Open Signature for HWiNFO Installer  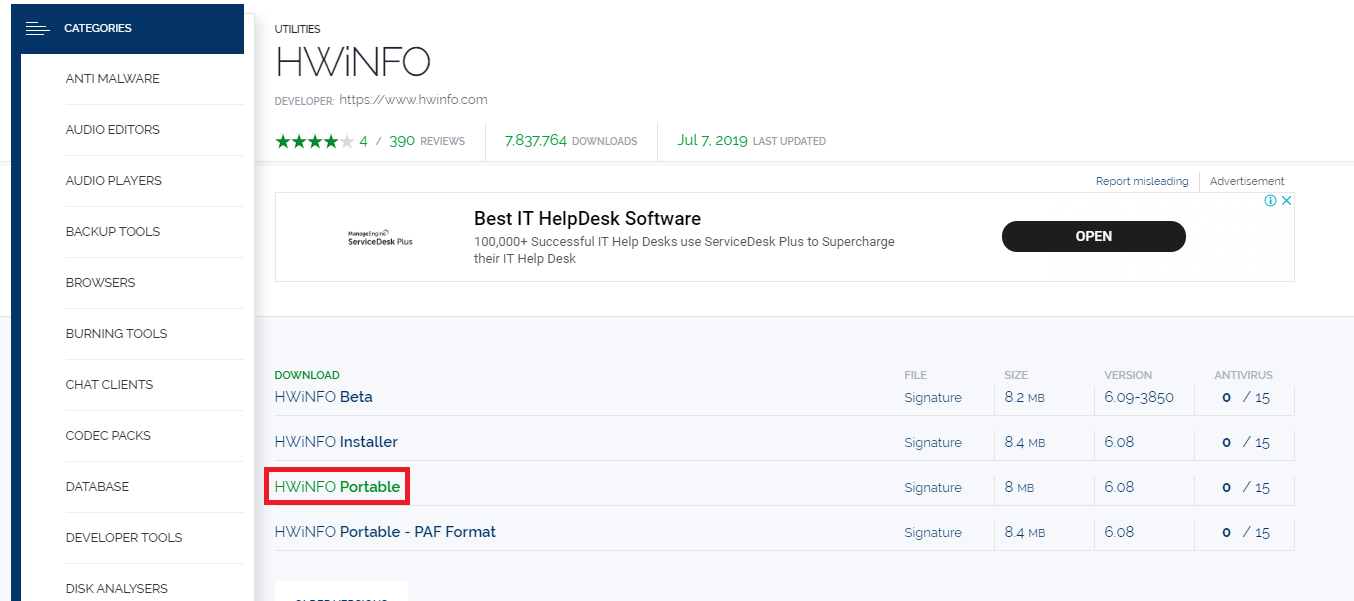tap(933, 443)
